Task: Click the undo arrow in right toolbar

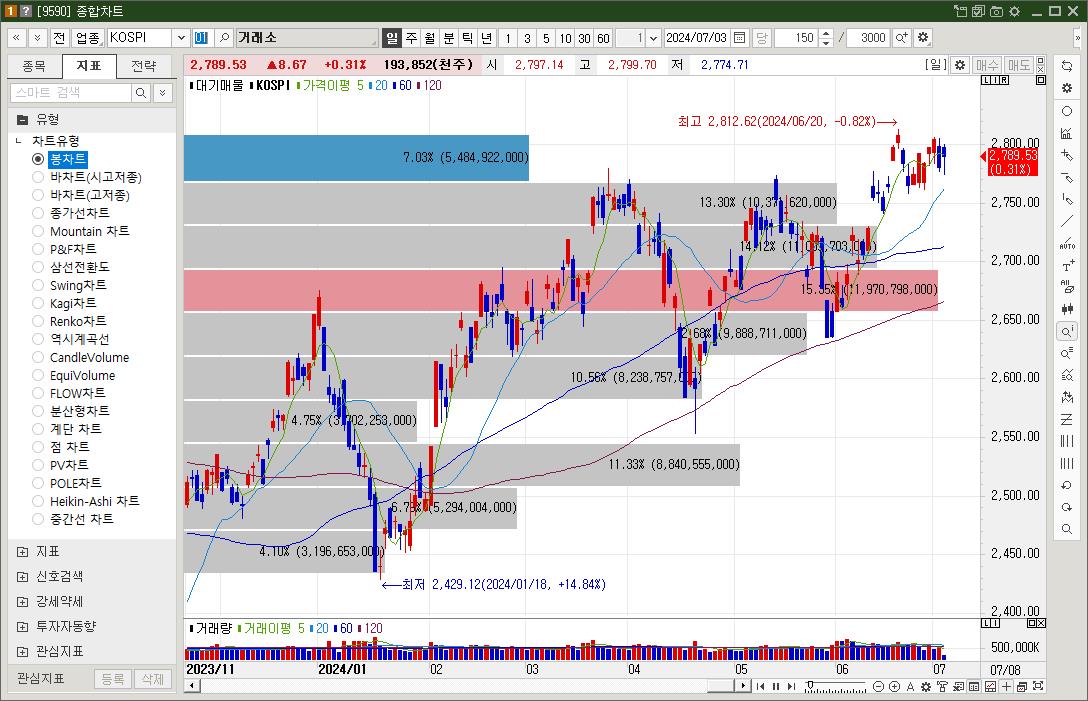Action: coord(1067,486)
